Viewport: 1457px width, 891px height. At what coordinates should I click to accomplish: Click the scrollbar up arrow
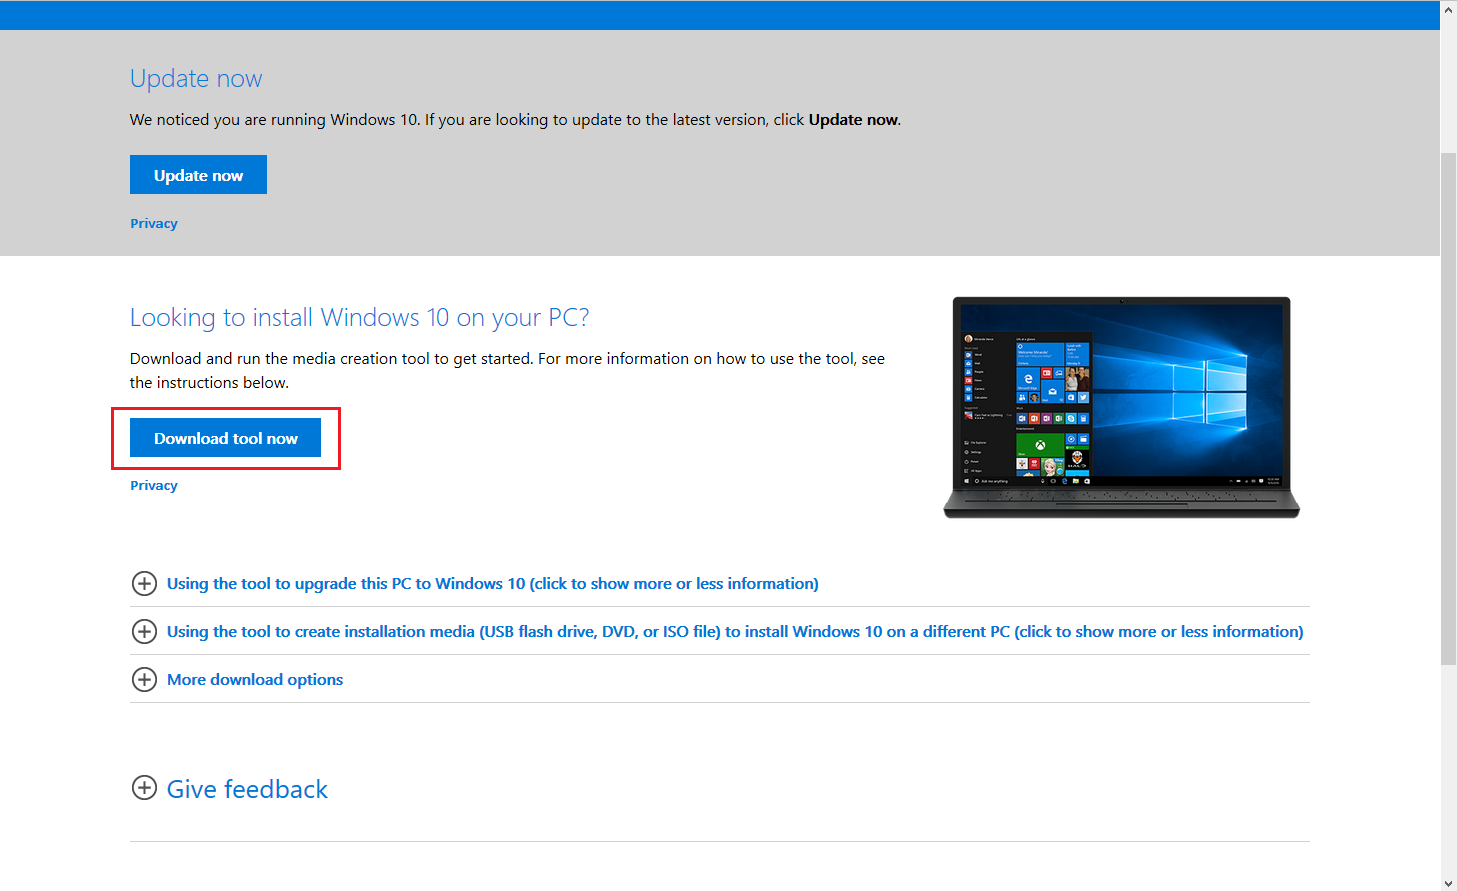click(x=1448, y=9)
